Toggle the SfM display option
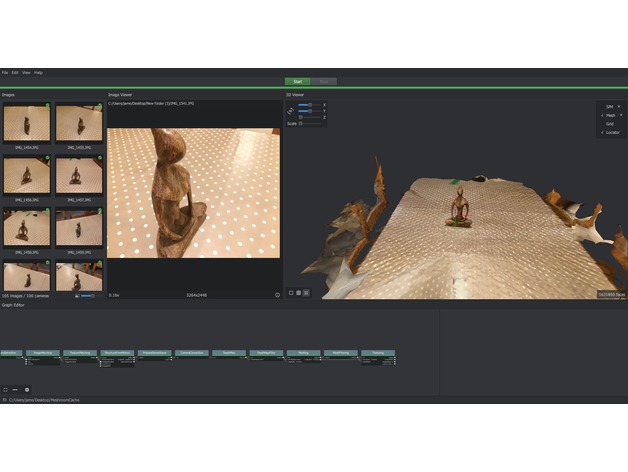This screenshot has height=472, width=628. [x=609, y=106]
